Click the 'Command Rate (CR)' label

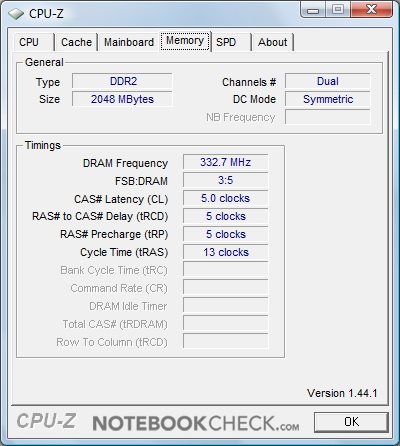coord(119,288)
